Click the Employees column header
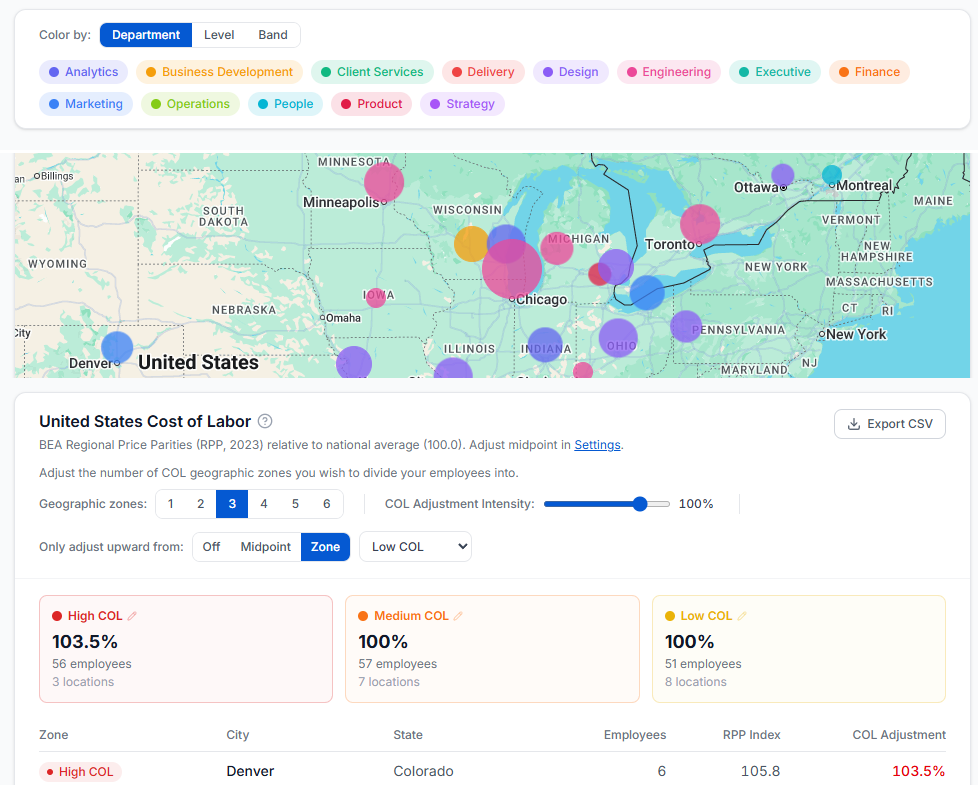This screenshot has height=785, width=978. coord(635,734)
